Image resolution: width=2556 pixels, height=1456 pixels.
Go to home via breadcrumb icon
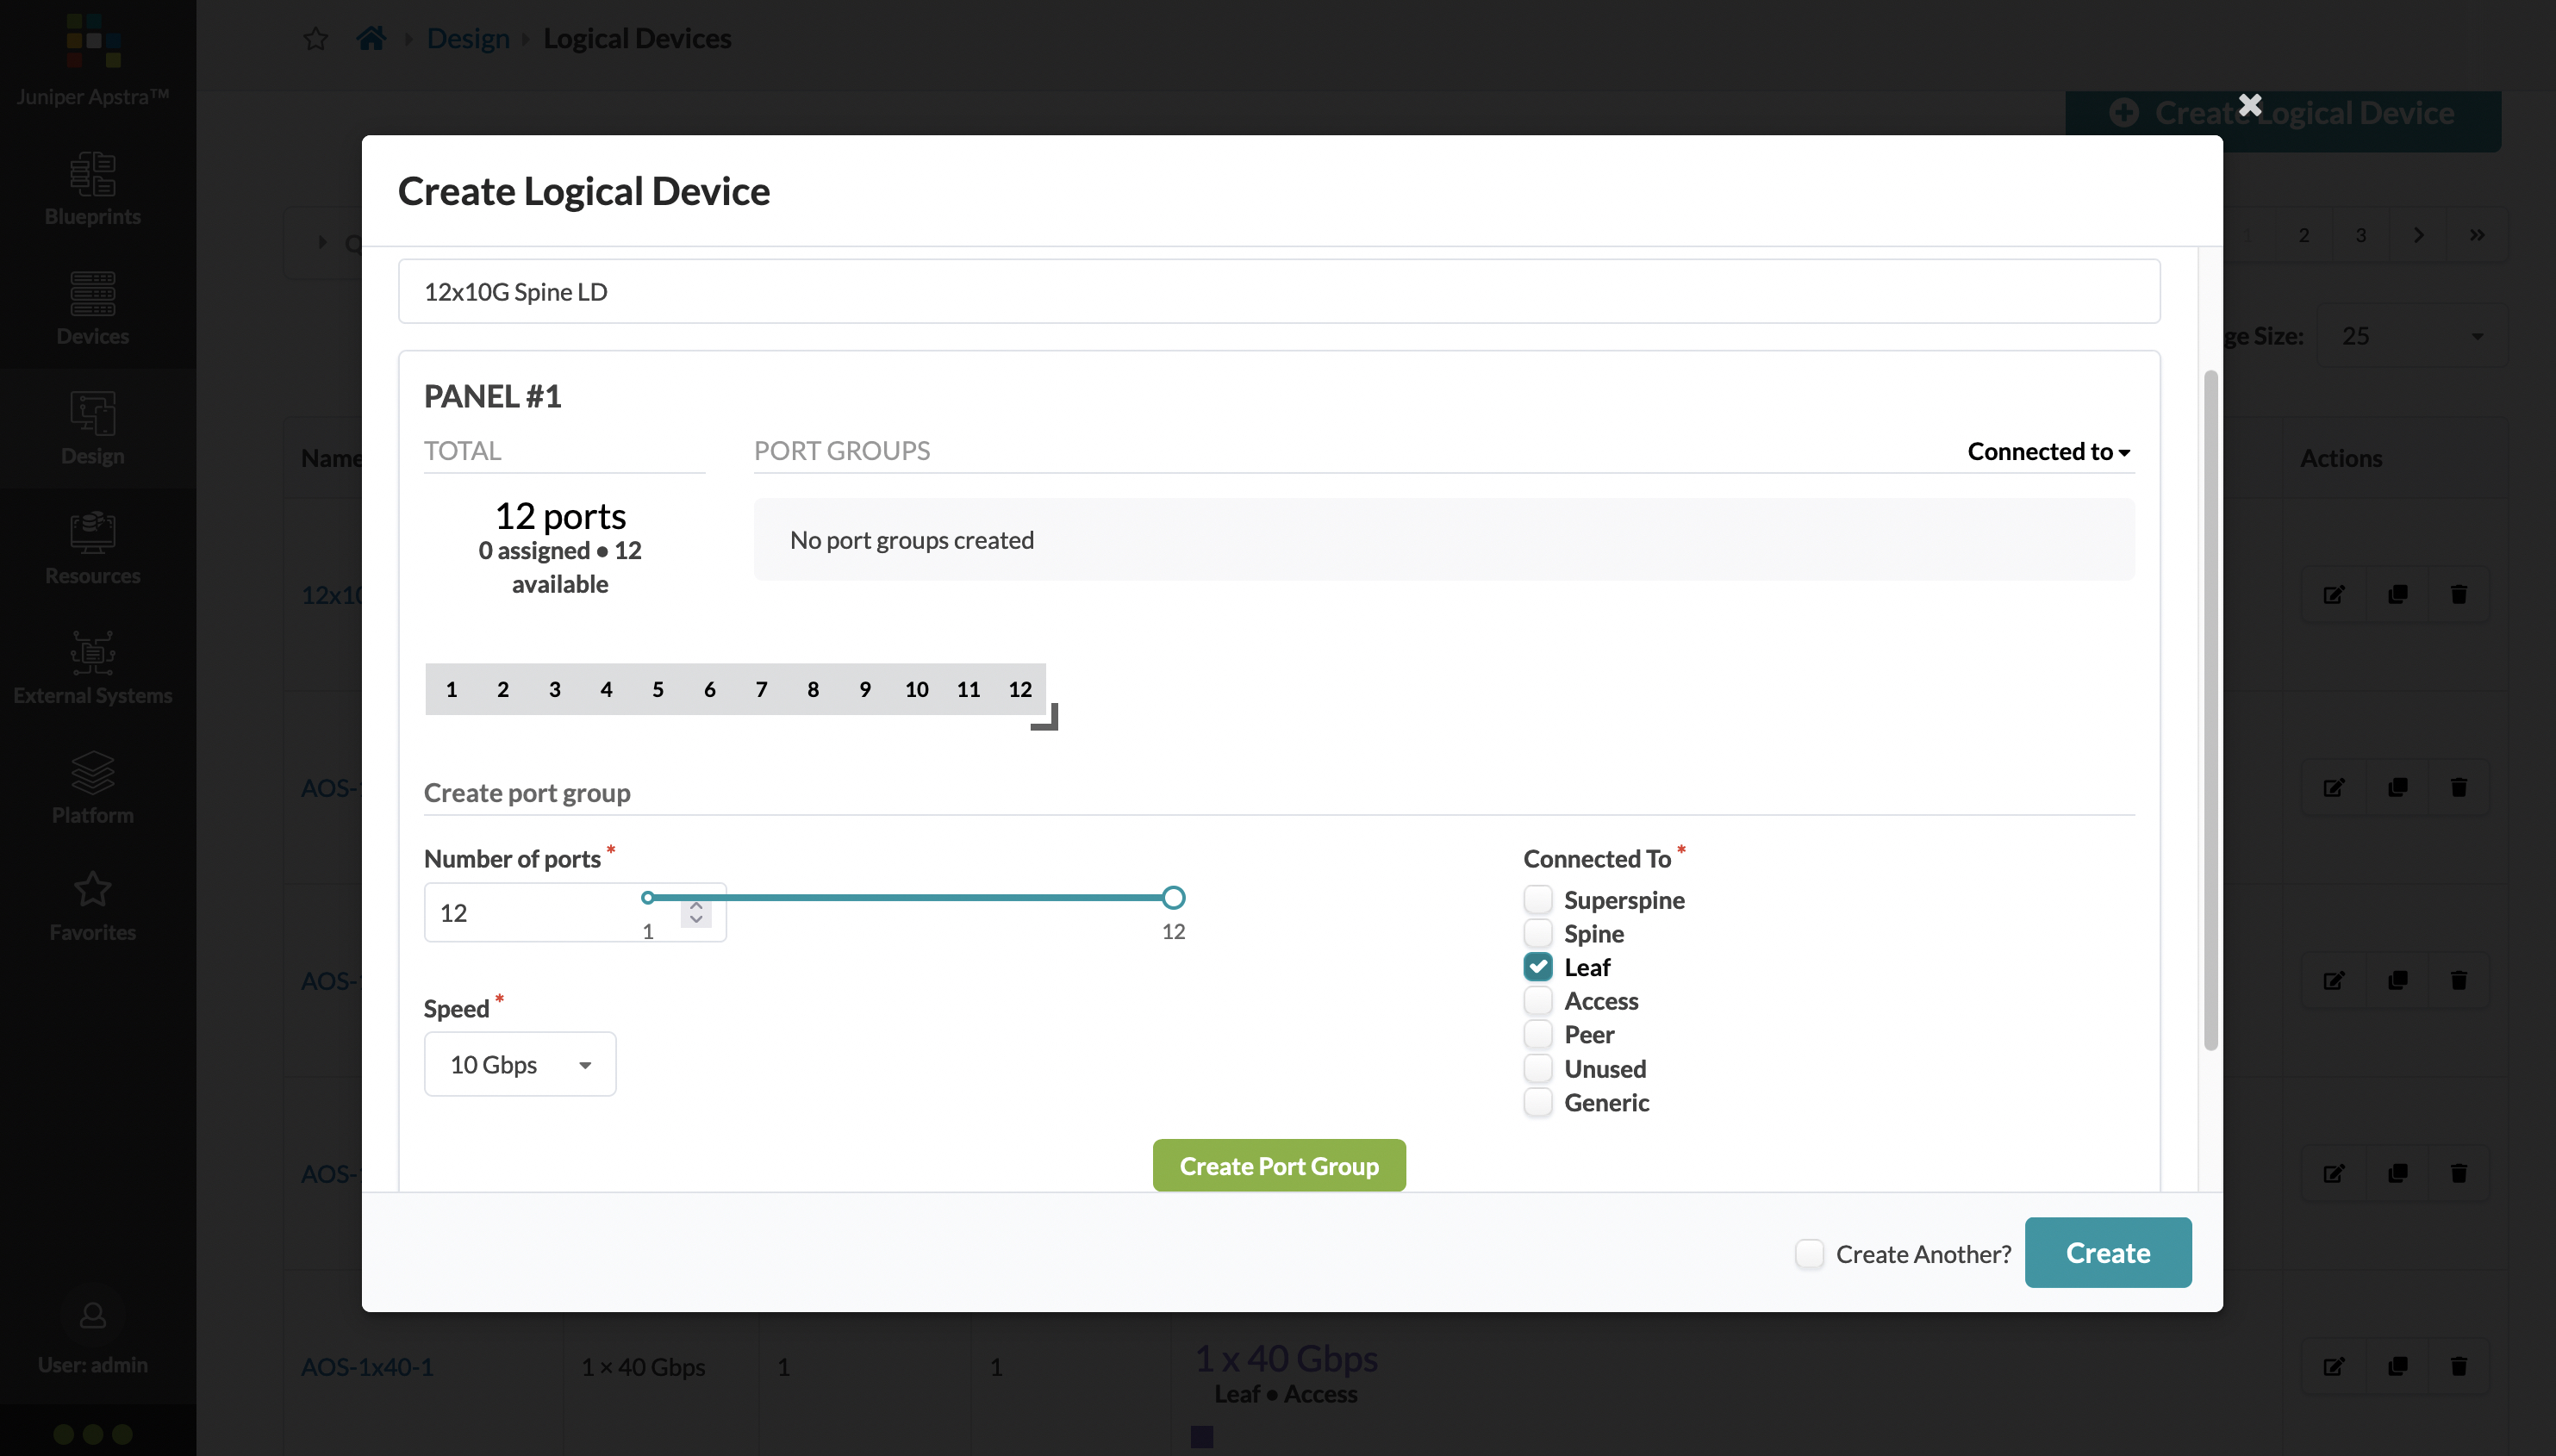click(371, 39)
